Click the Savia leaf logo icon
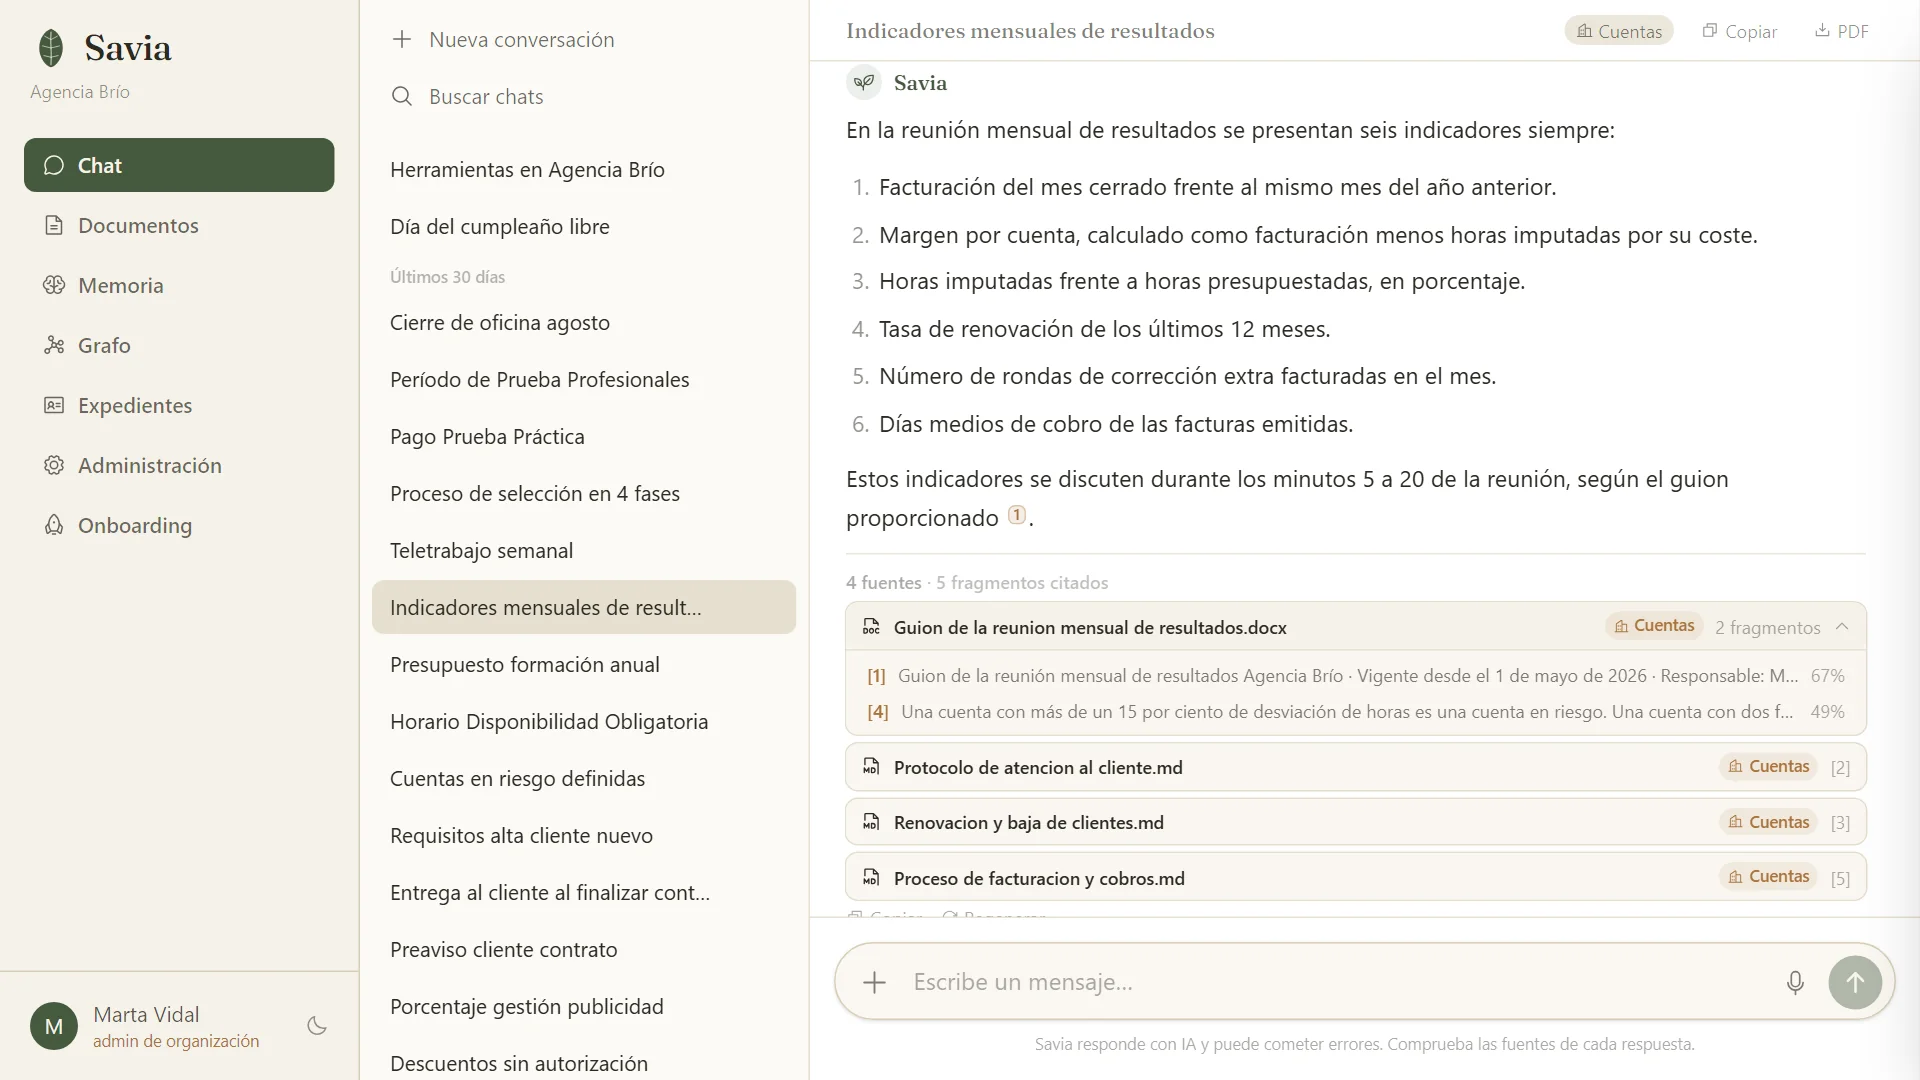The width and height of the screenshot is (1920, 1080). (51, 47)
